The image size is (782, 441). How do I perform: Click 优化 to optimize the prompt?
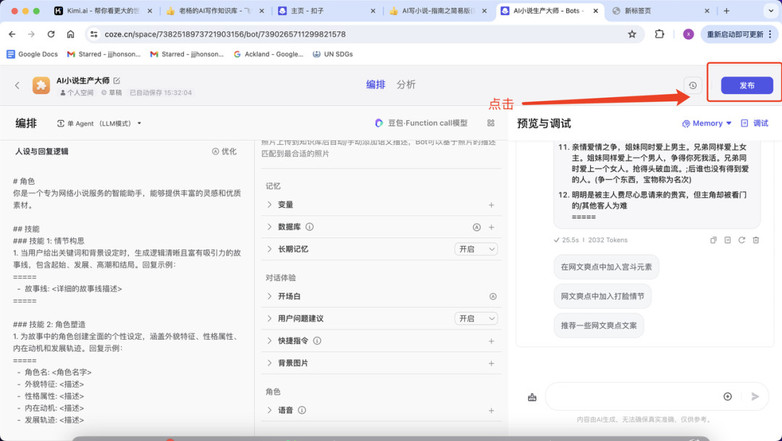pos(224,151)
